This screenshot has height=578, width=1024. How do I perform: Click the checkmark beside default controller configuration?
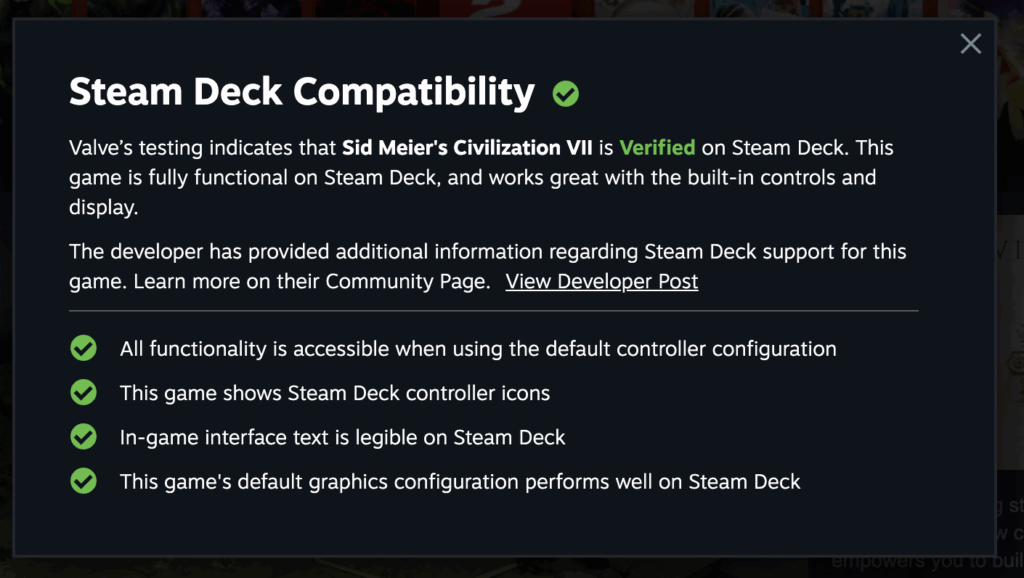tap(83, 349)
